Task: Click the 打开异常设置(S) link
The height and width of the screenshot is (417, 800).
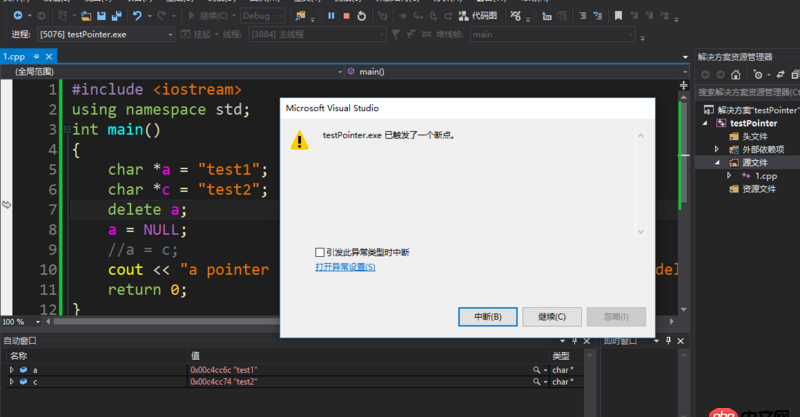Action: (345, 267)
